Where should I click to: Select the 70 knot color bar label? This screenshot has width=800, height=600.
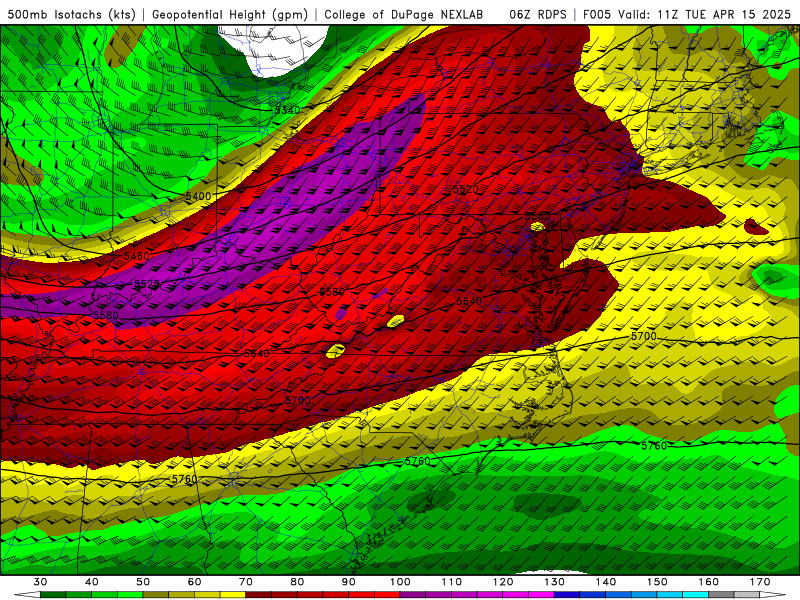tap(246, 582)
